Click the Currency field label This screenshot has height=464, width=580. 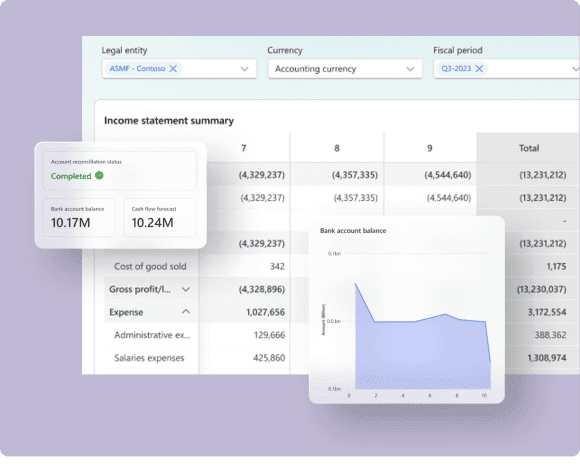click(285, 50)
